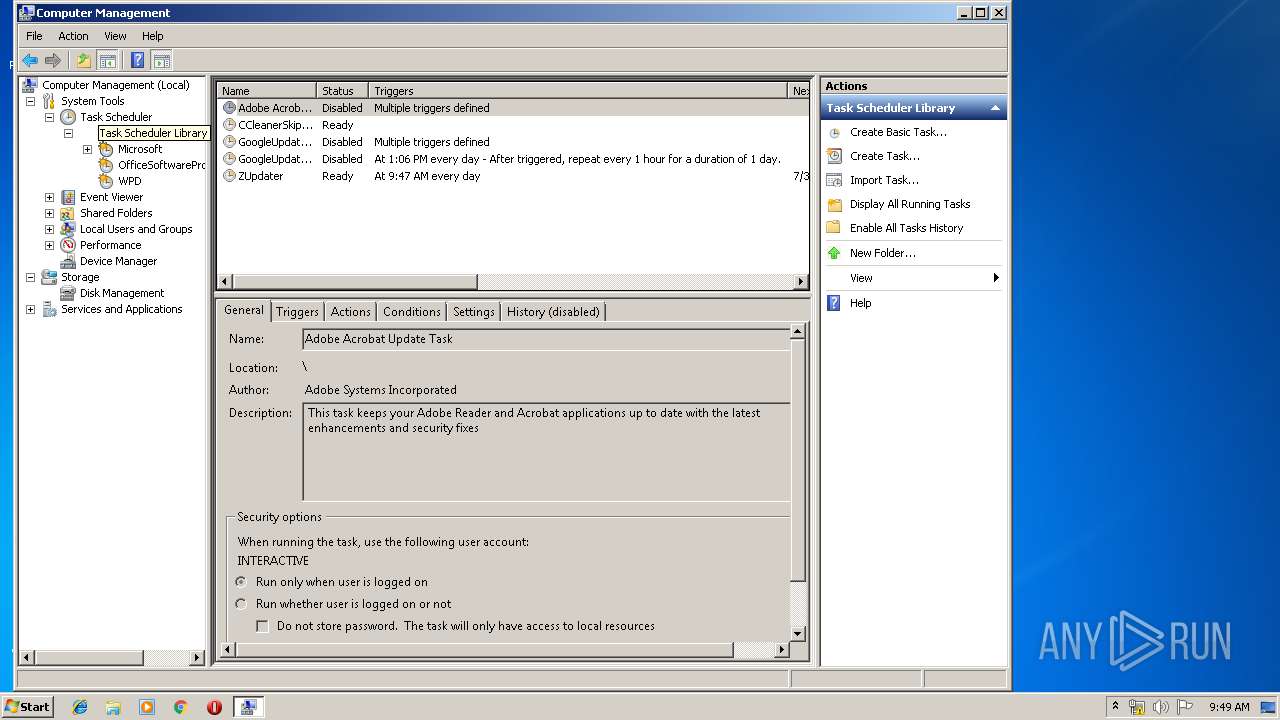Click the Up one level folder icon
1280x720 pixels.
pos(84,60)
